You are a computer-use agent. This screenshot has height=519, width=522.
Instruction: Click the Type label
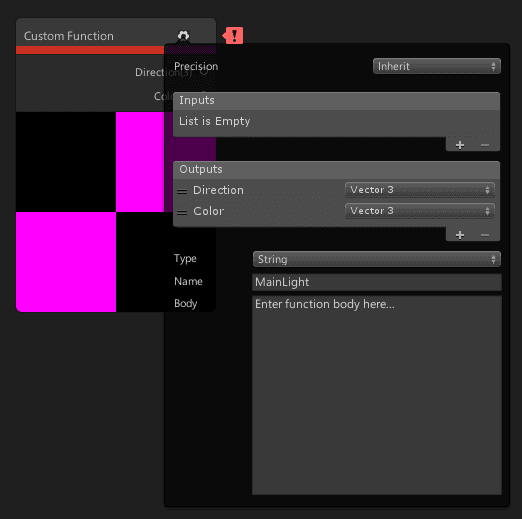185,259
